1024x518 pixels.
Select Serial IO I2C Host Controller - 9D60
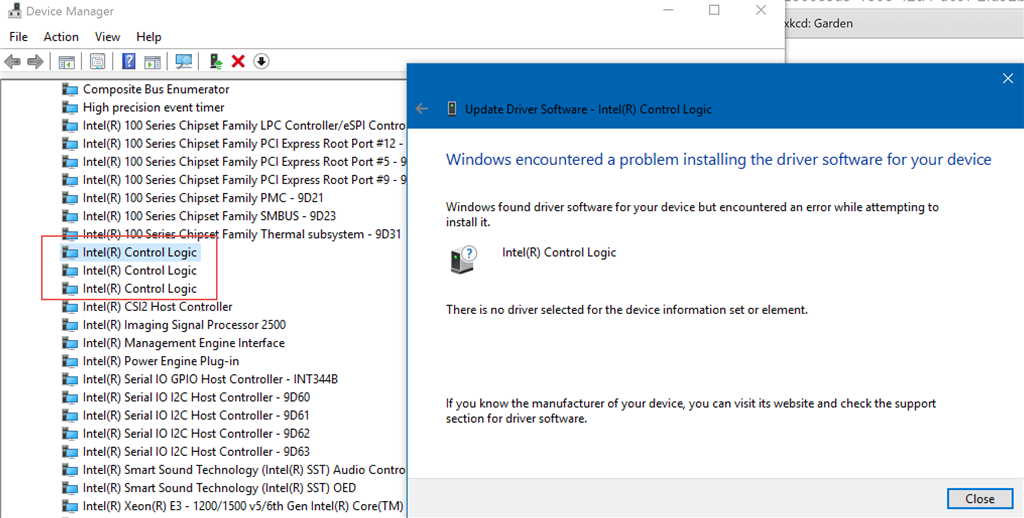point(185,397)
